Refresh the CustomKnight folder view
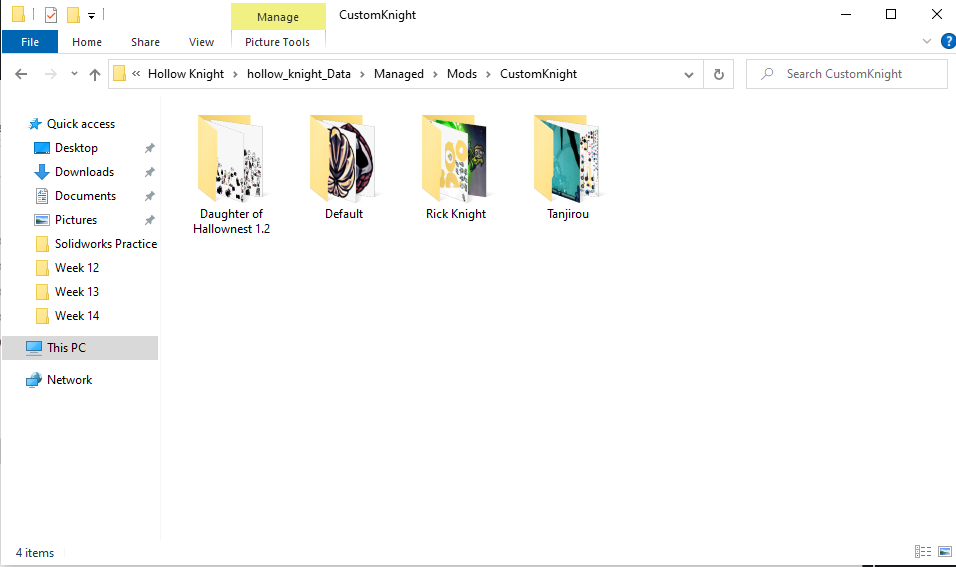956x567 pixels. (719, 74)
